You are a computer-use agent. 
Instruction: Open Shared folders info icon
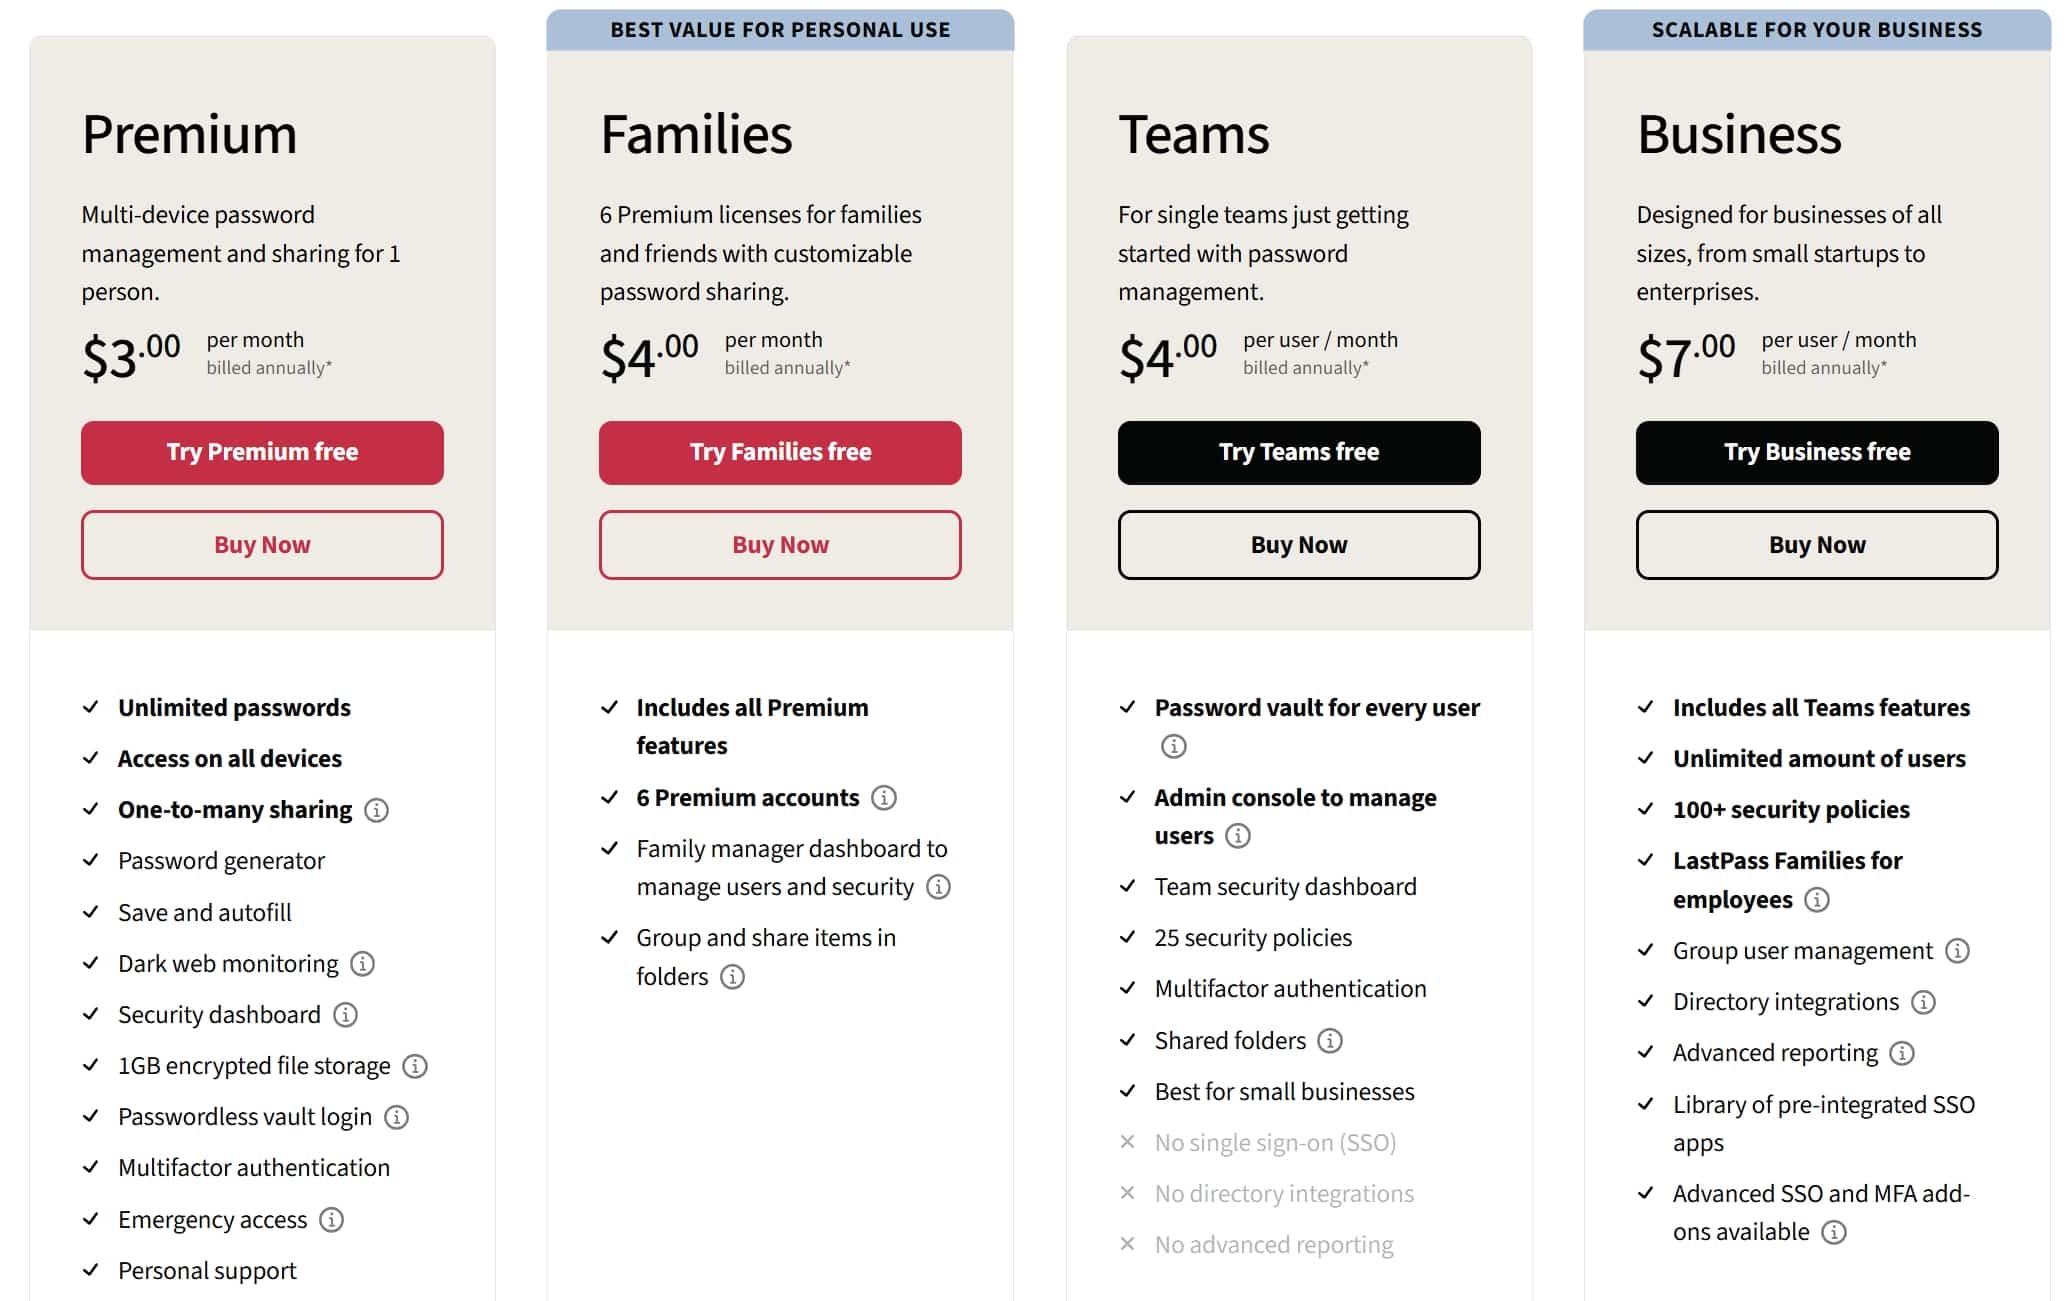(1329, 1041)
